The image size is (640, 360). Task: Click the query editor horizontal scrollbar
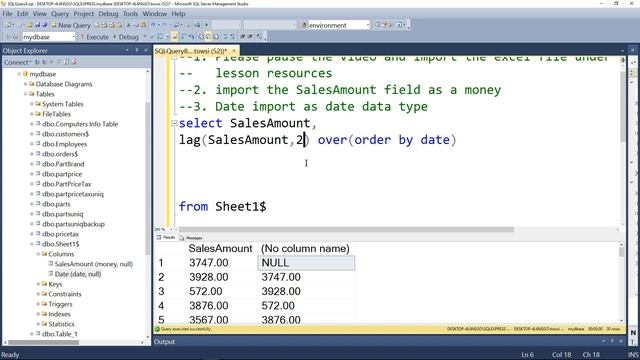tap(346, 229)
